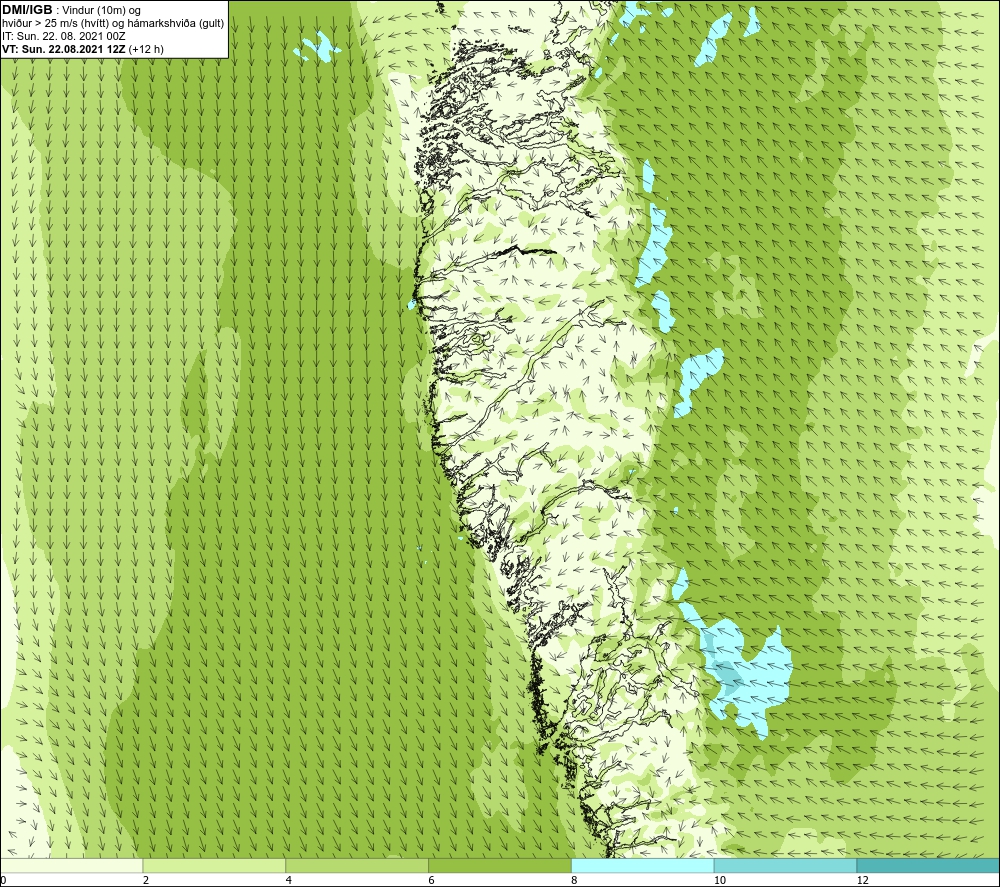The height and width of the screenshot is (887, 1000).
Task: Click the DMI/IGB title text
Action: 27,10
